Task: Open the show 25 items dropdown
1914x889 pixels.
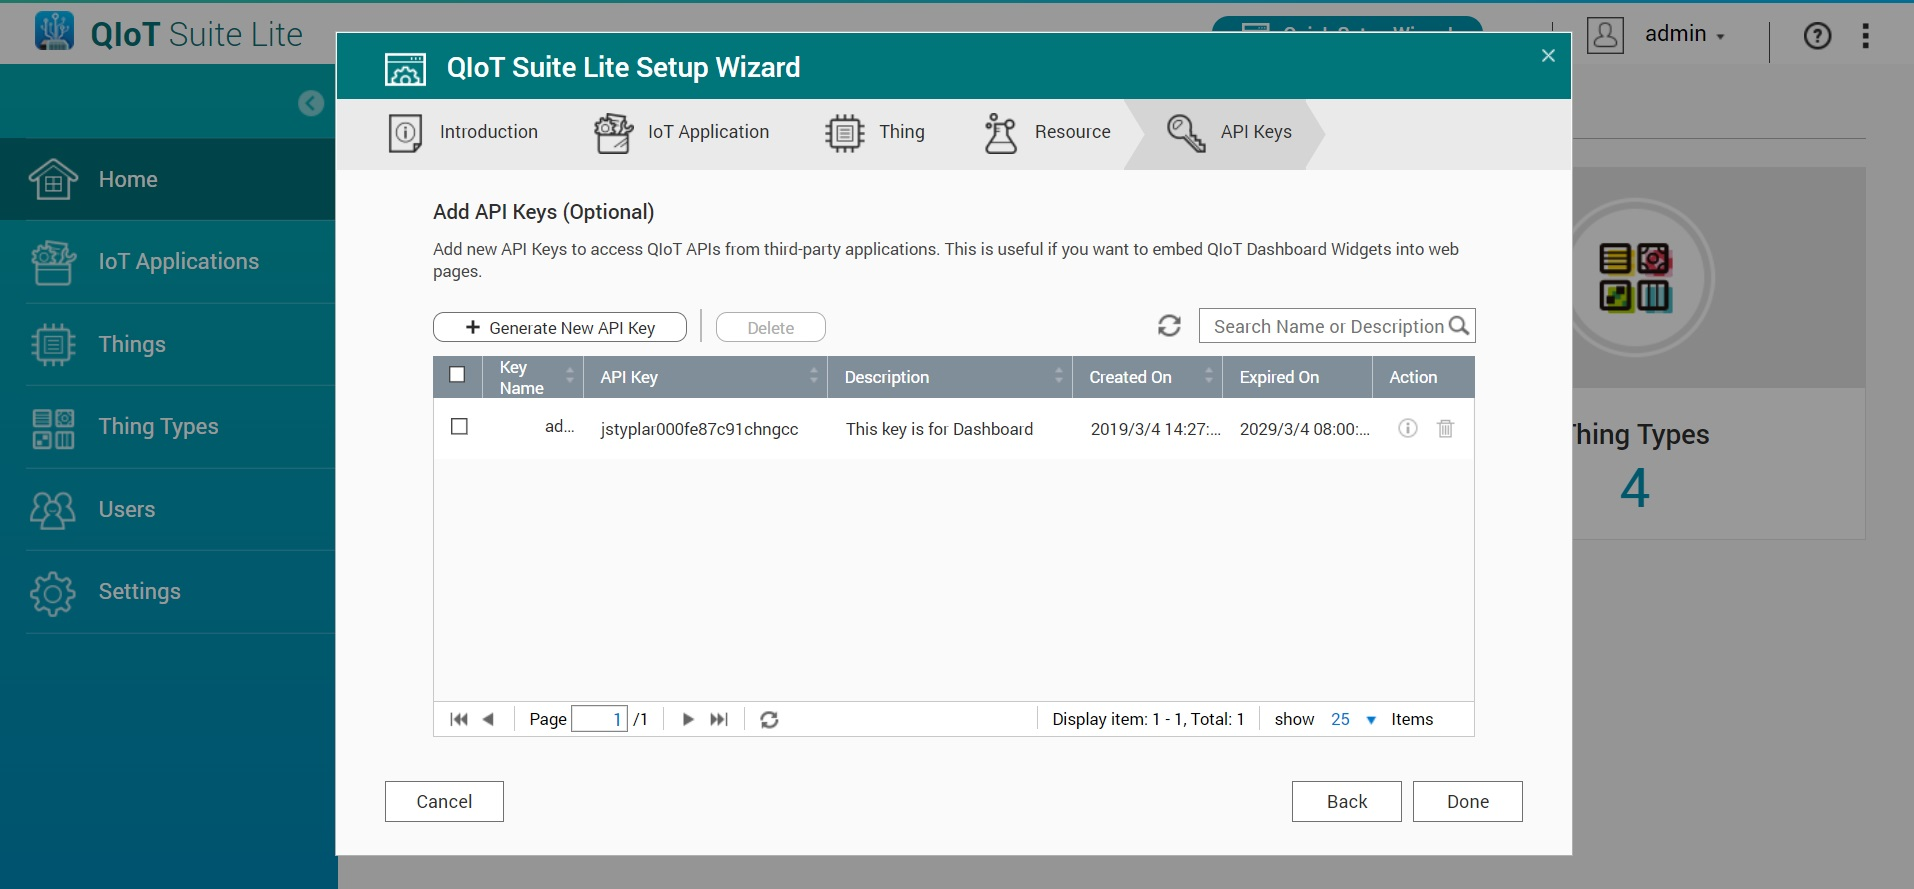Action: [x=1353, y=719]
